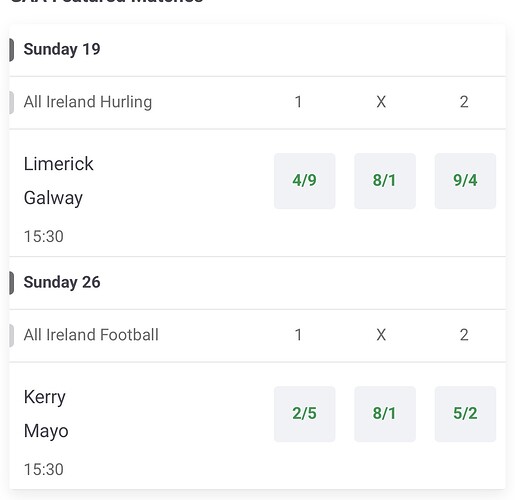The height and width of the screenshot is (500, 515).
Task: Collapse the Sunday 26 date section
Action: [257, 283]
